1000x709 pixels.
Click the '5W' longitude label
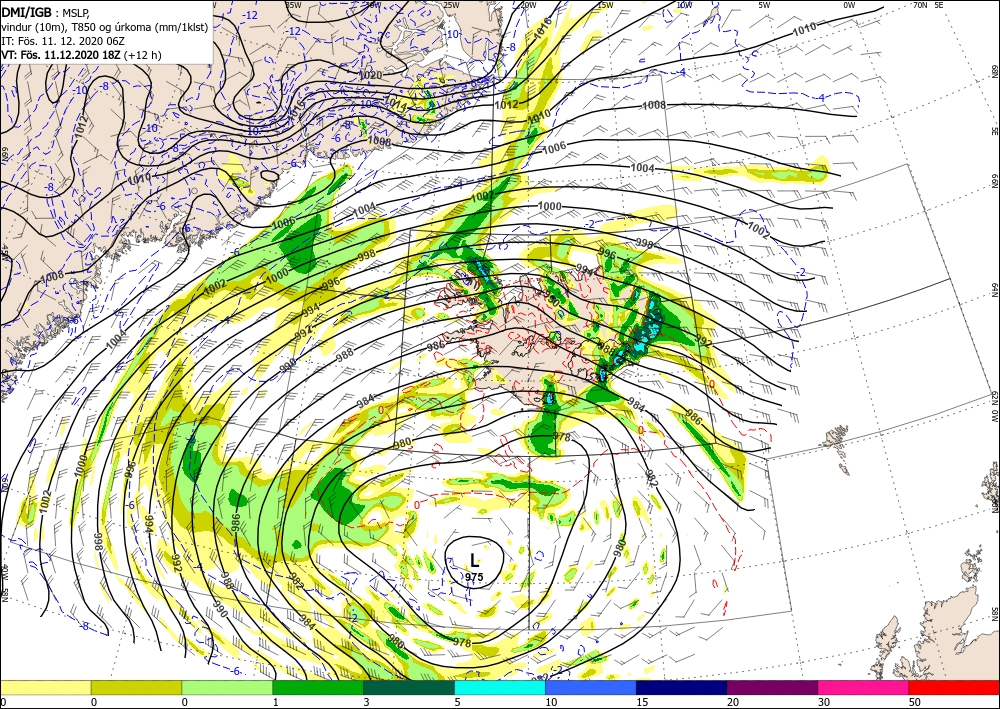pos(765,5)
